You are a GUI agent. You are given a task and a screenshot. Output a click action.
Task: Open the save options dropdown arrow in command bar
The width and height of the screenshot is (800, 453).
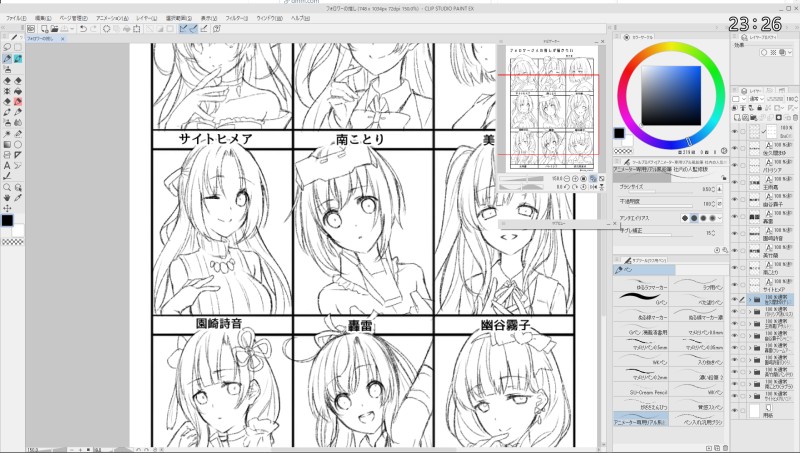pyautogui.click(x=72, y=29)
